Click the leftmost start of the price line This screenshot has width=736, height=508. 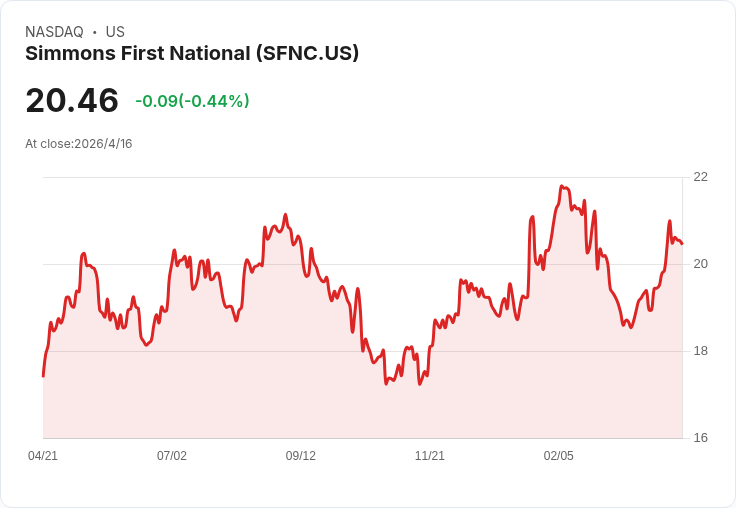point(43,376)
